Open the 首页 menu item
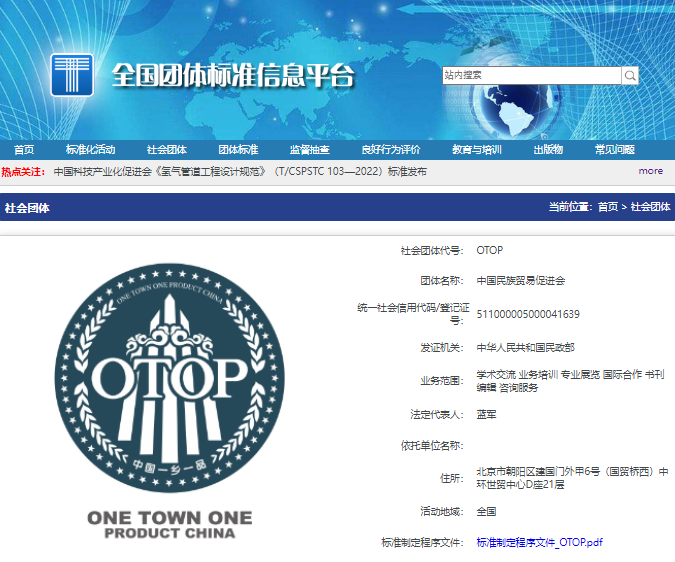Screen dimensions: 675x562 (24, 150)
